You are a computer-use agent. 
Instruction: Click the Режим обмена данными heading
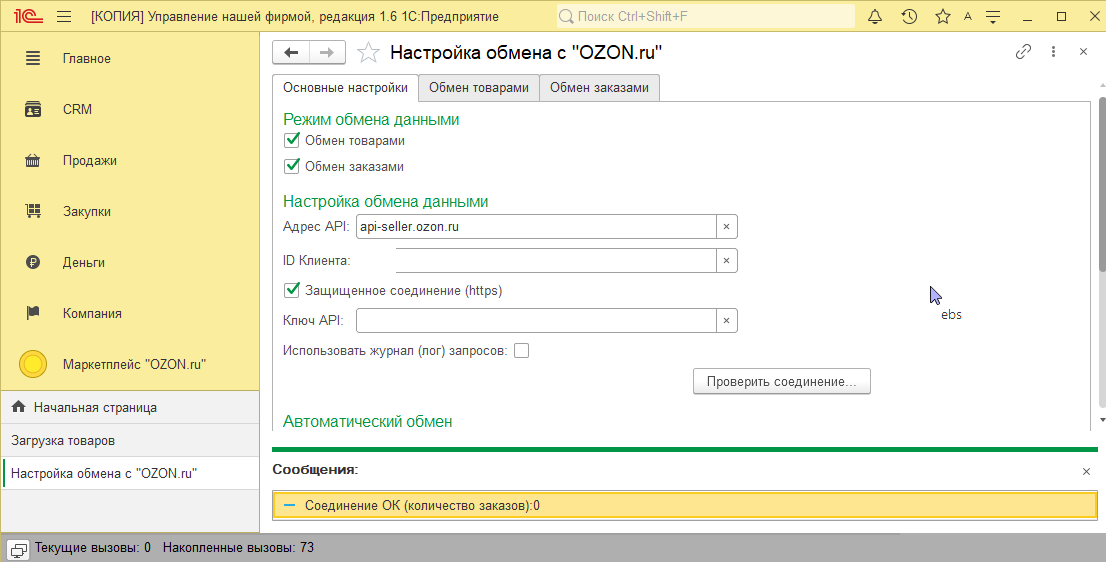tap(371, 120)
